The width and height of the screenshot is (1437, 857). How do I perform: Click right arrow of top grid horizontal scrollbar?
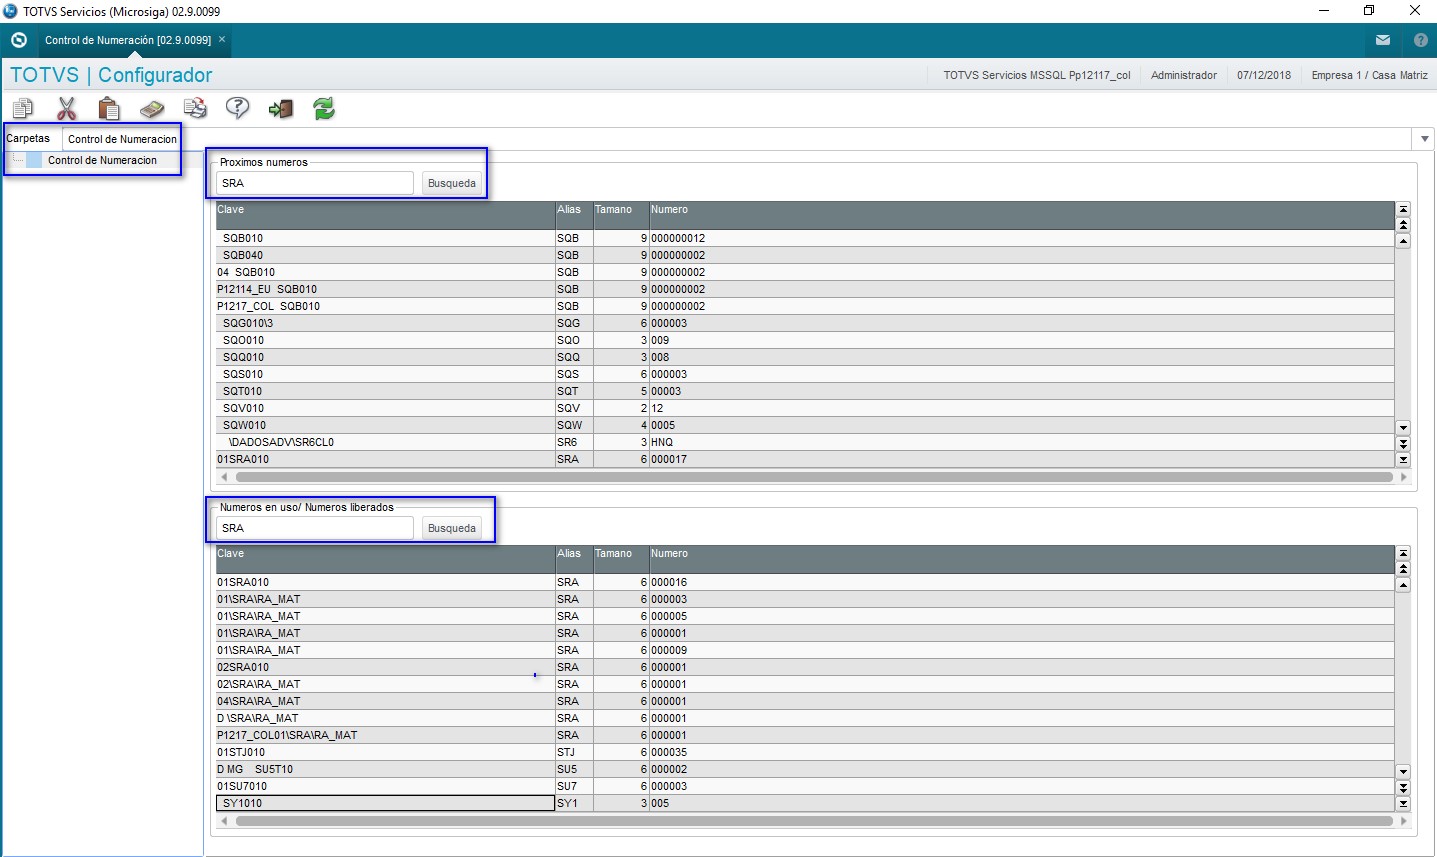tap(1403, 477)
